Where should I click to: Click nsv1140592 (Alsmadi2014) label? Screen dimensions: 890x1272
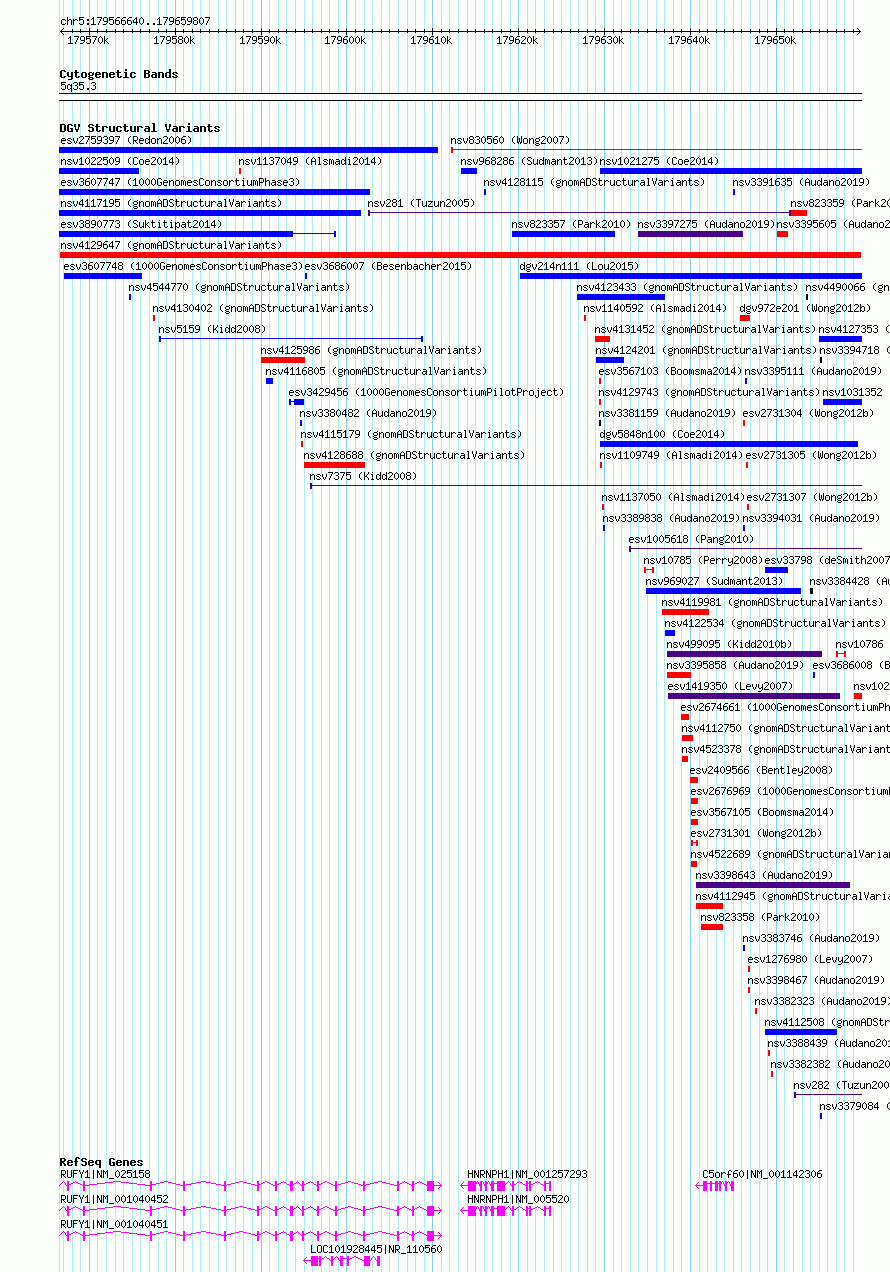pyautogui.click(x=656, y=308)
